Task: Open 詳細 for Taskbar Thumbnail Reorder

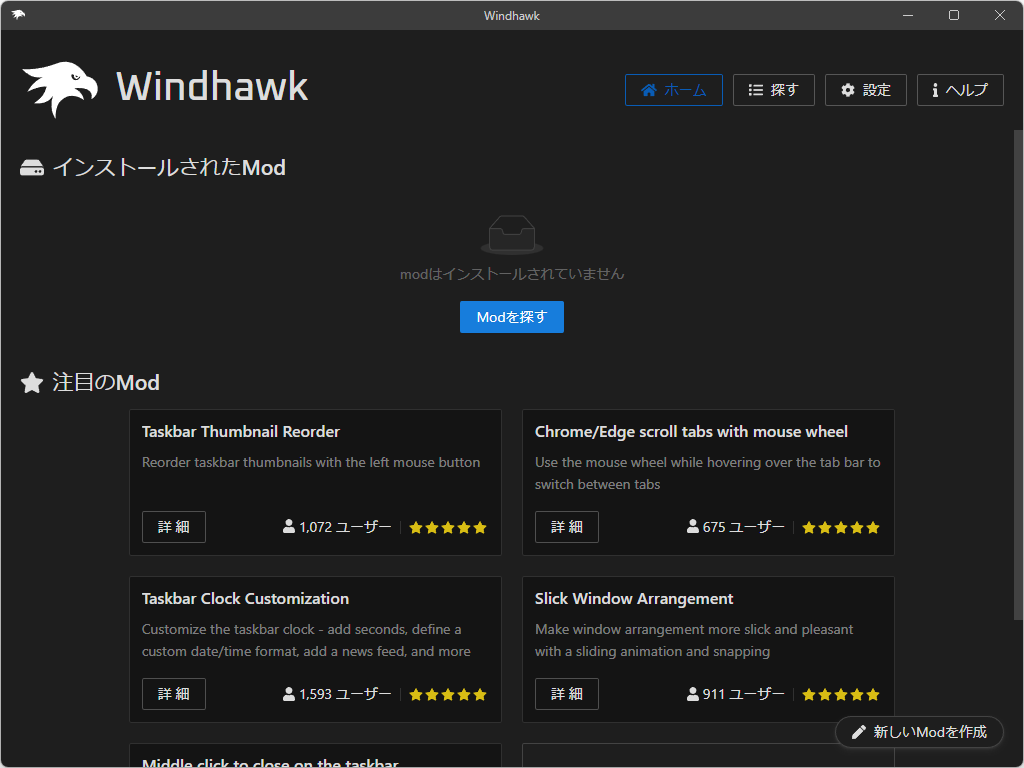Action: (173, 527)
